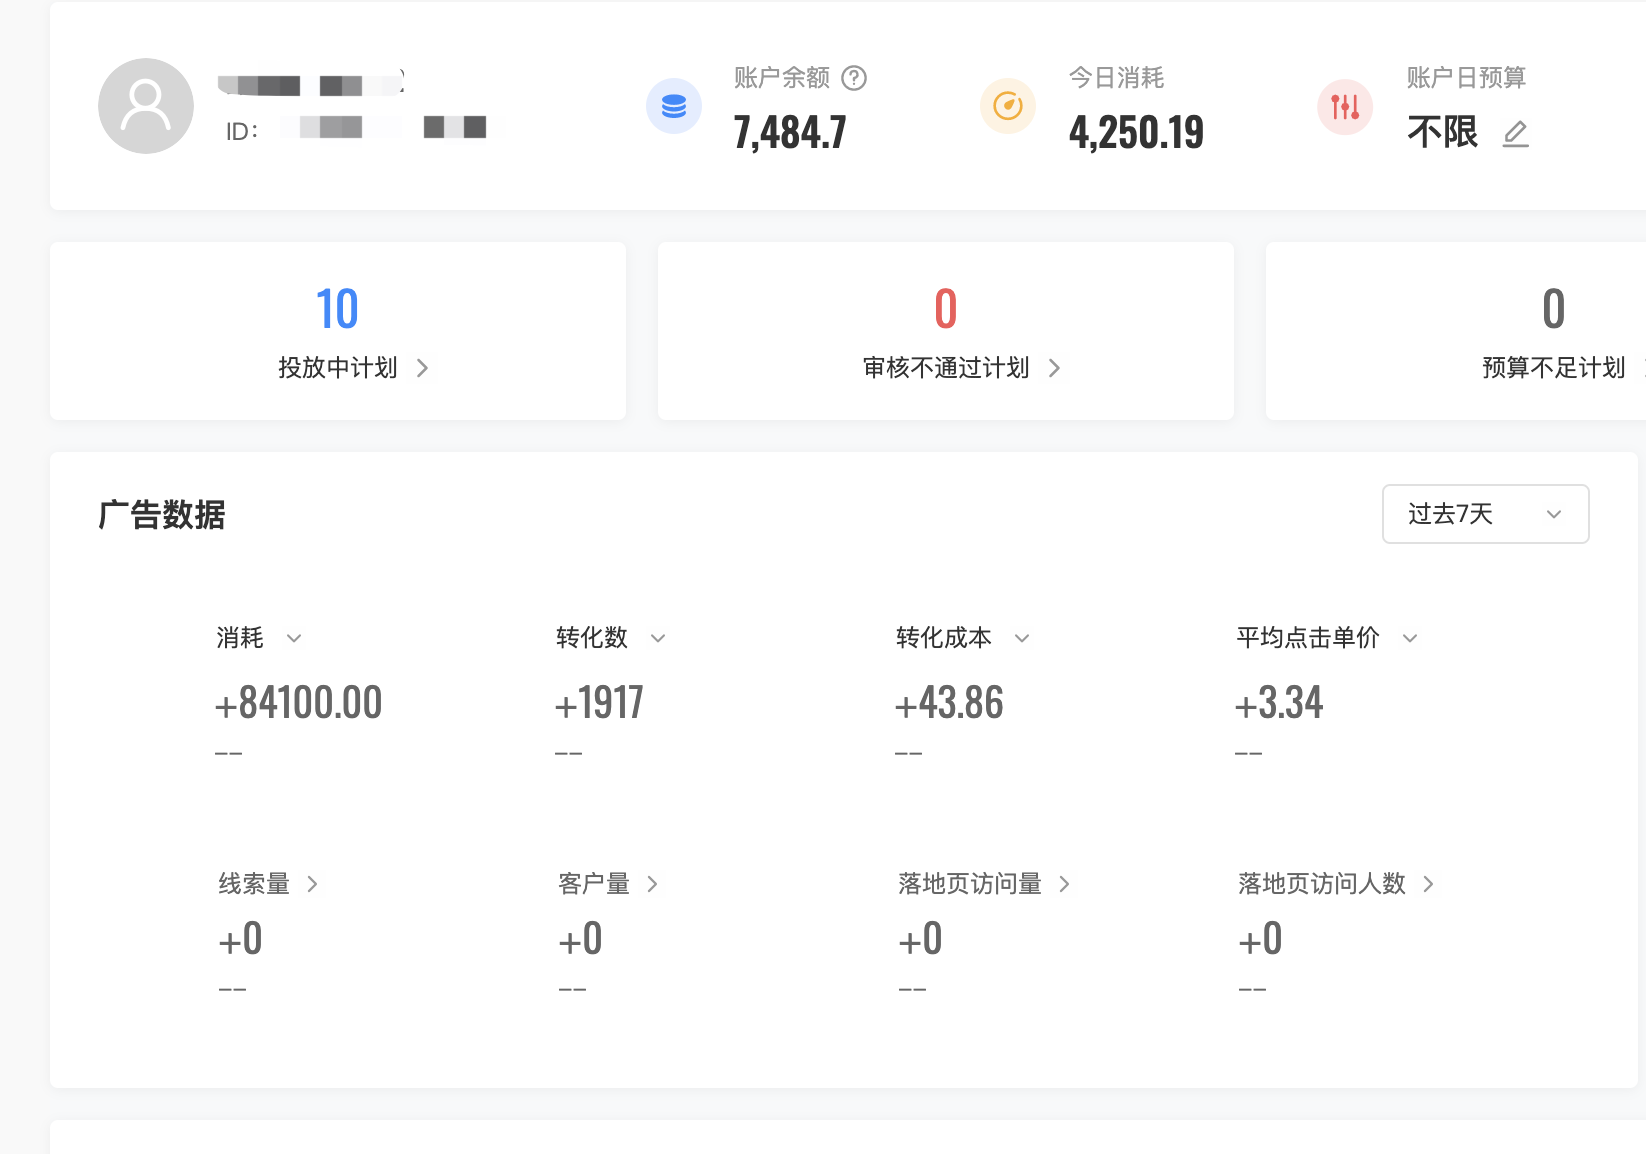This screenshot has height=1154, width=1646.
Task: Click the +1917 conversions value
Action: 599,702
